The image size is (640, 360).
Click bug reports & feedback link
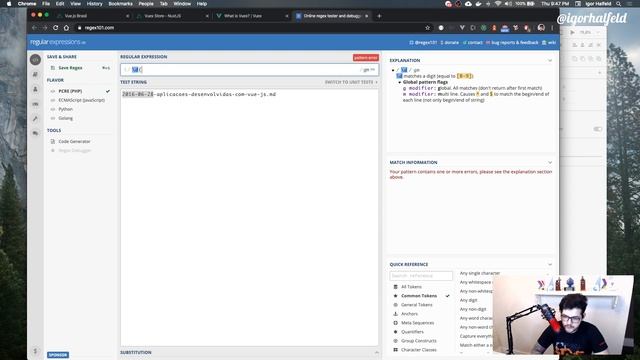point(512,42)
